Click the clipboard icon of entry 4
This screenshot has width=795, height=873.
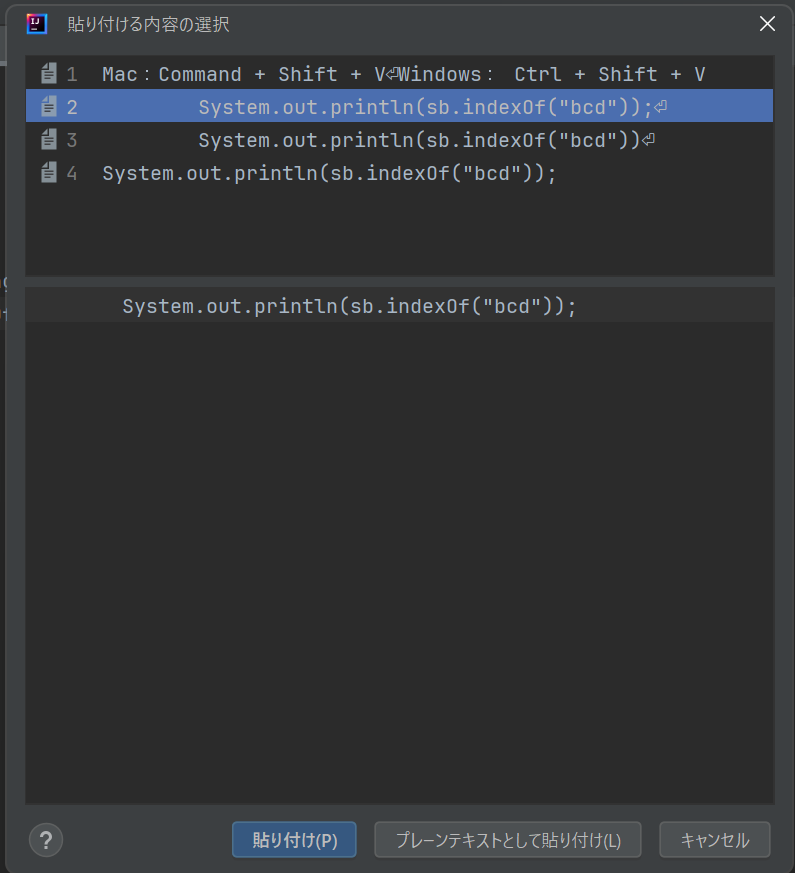click(49, 173)
